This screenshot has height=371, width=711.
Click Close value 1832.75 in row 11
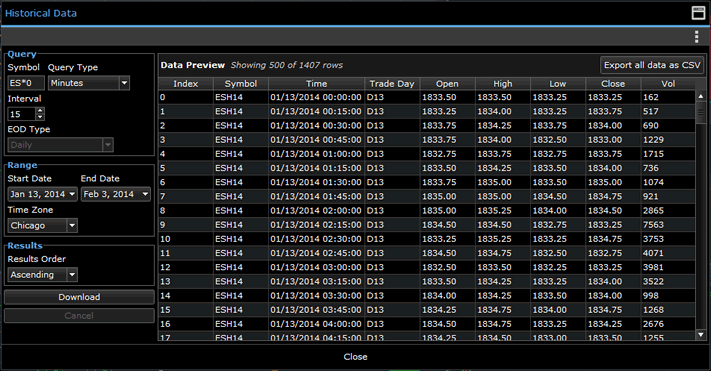[613, 253]
